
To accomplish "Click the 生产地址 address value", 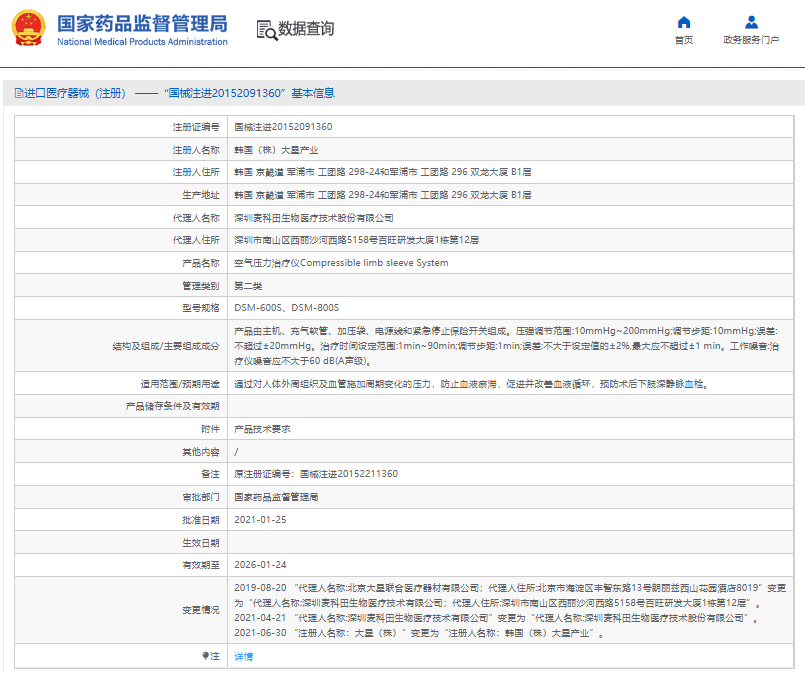I will click(x=383, y=195).
